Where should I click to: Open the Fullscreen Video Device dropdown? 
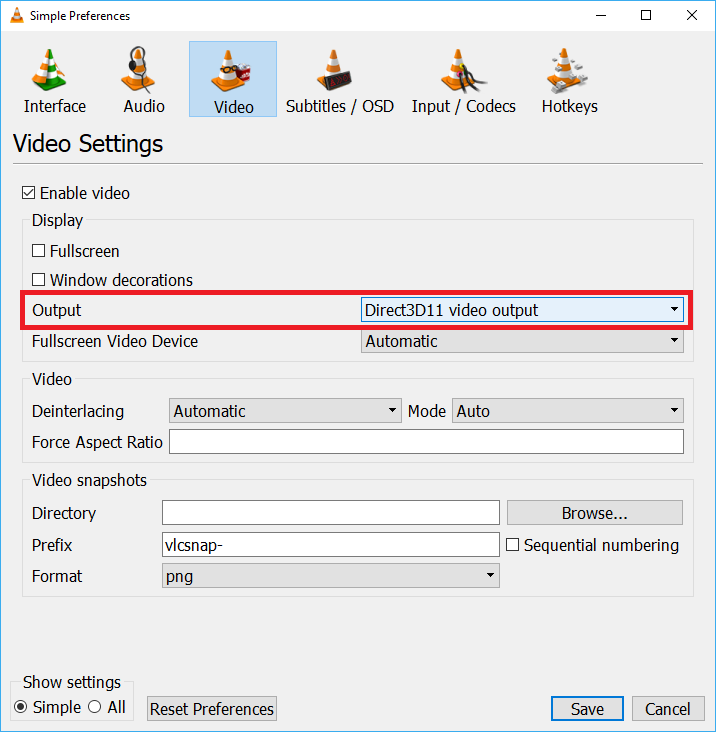pyautogui.click(x=522, y=341)
